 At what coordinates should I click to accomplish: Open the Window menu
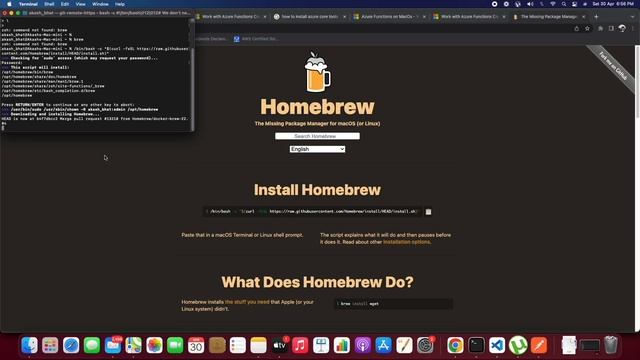click(x=100, y=4)
